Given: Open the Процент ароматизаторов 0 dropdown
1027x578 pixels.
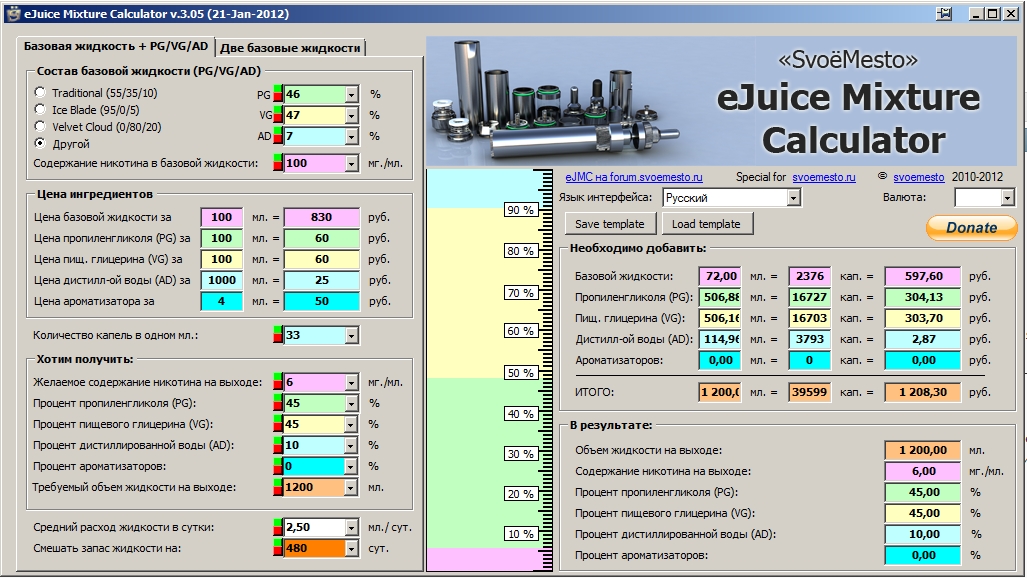Looking at the screenshot, I should coord(352,466).
